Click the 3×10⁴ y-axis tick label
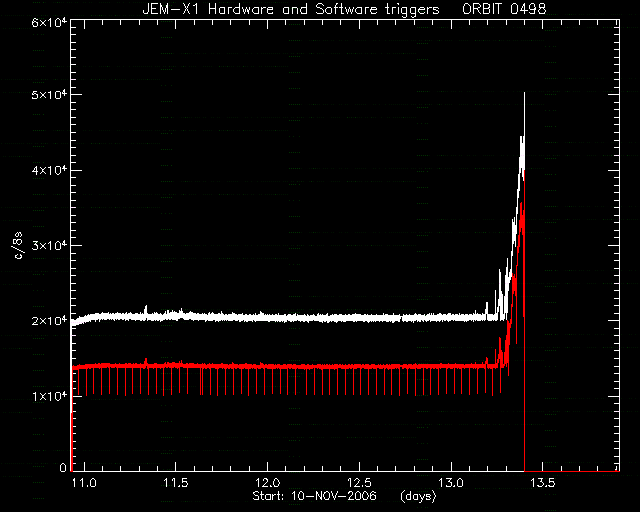Screen dimensions: 640x512 point(49,245)
